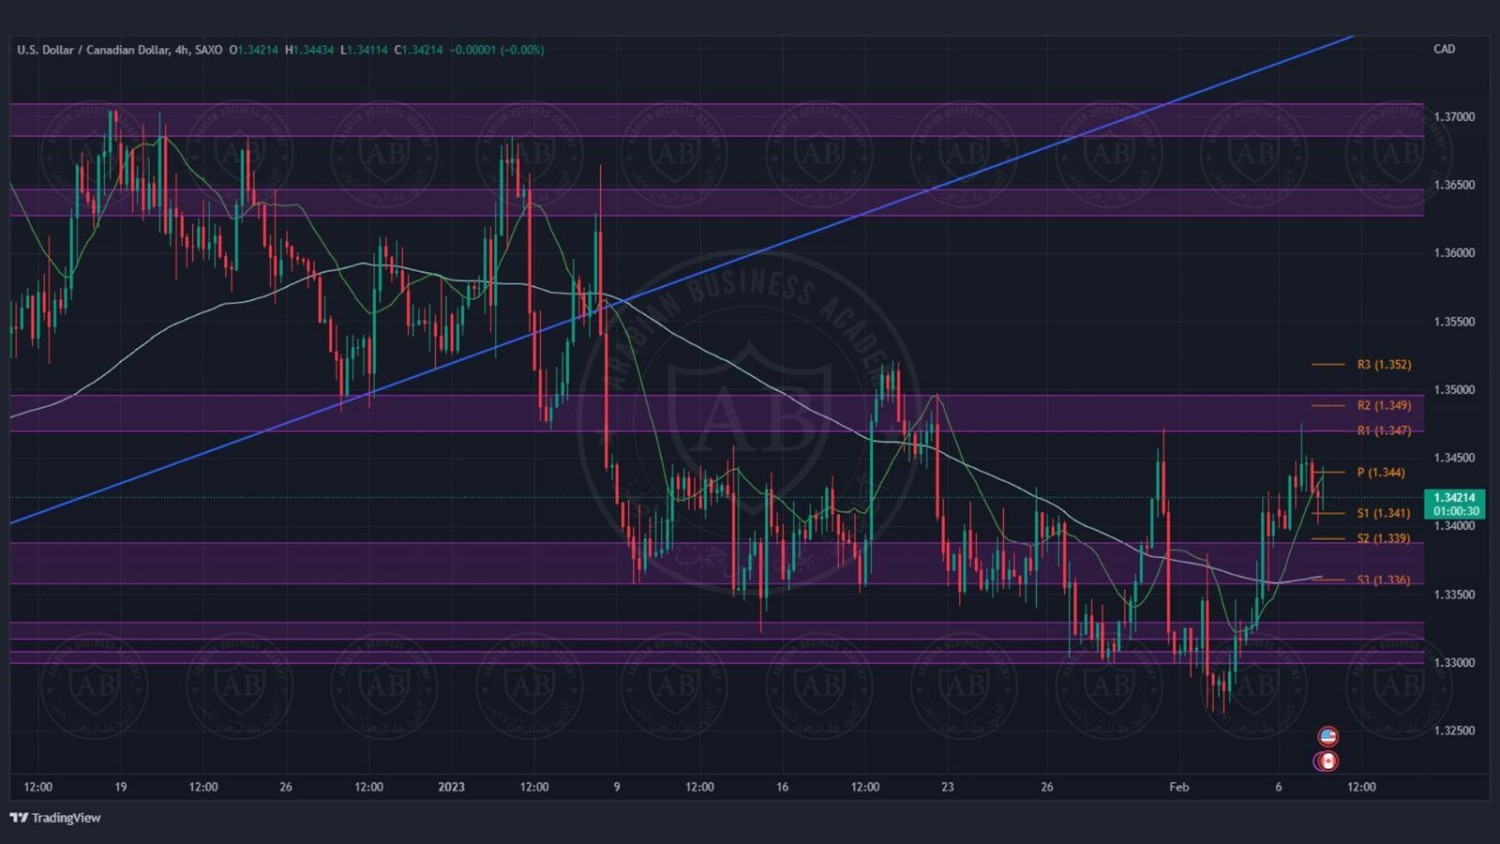Click the P (1.344) pivot point label
The width and height of the screenshot is (1500, 844).
click(x=1380, y=473)
